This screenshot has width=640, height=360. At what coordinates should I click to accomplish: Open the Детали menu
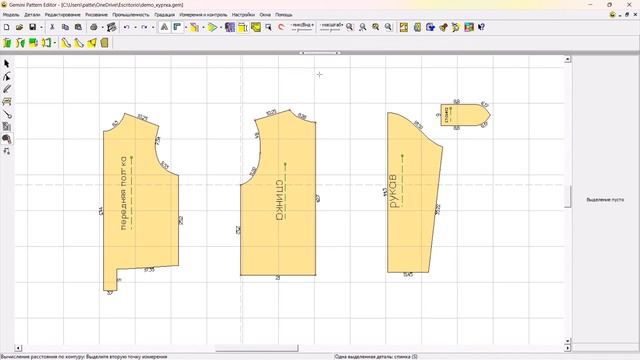[x=32, y=15]
